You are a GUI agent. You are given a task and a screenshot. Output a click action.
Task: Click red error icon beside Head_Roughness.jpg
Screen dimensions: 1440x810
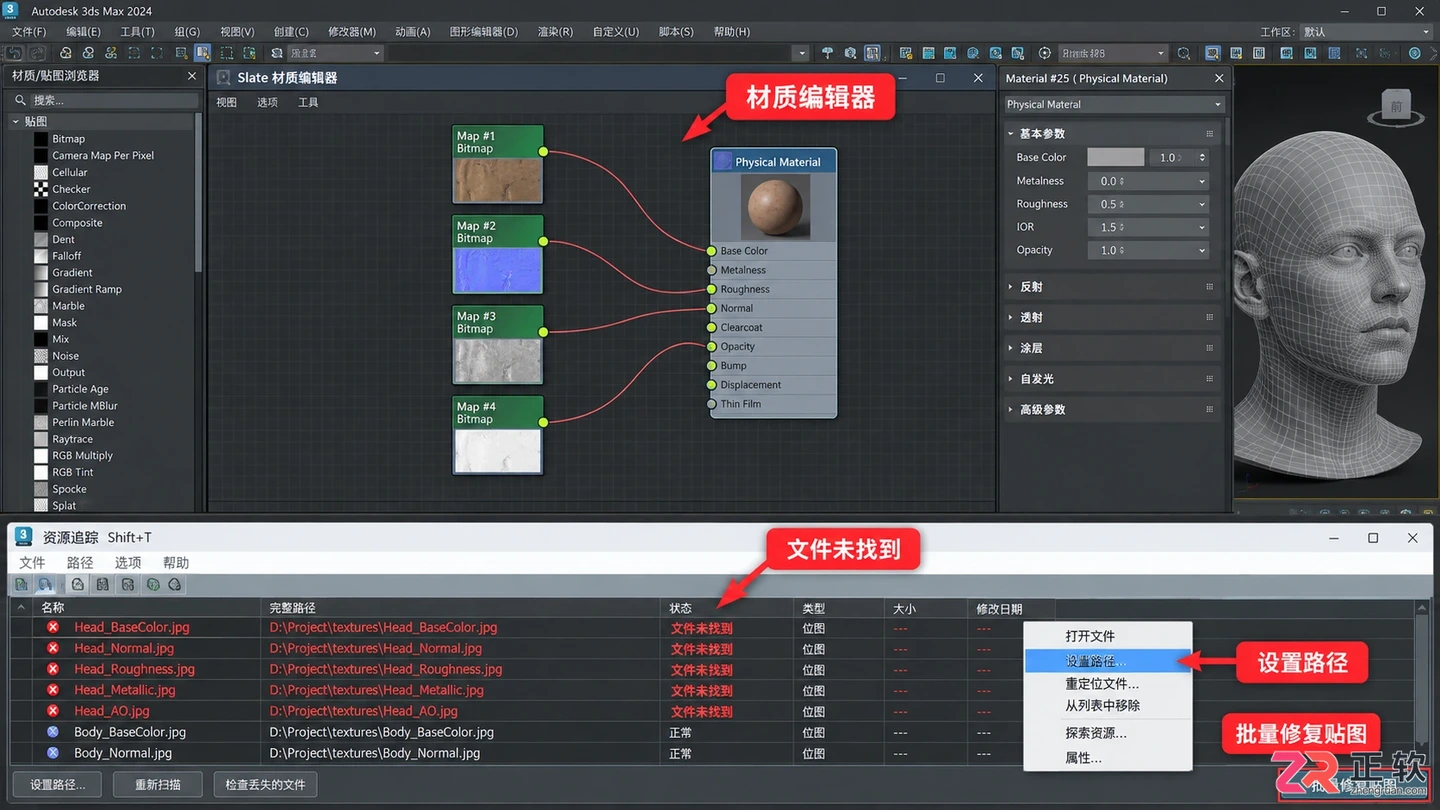click(x=53, y=669)
